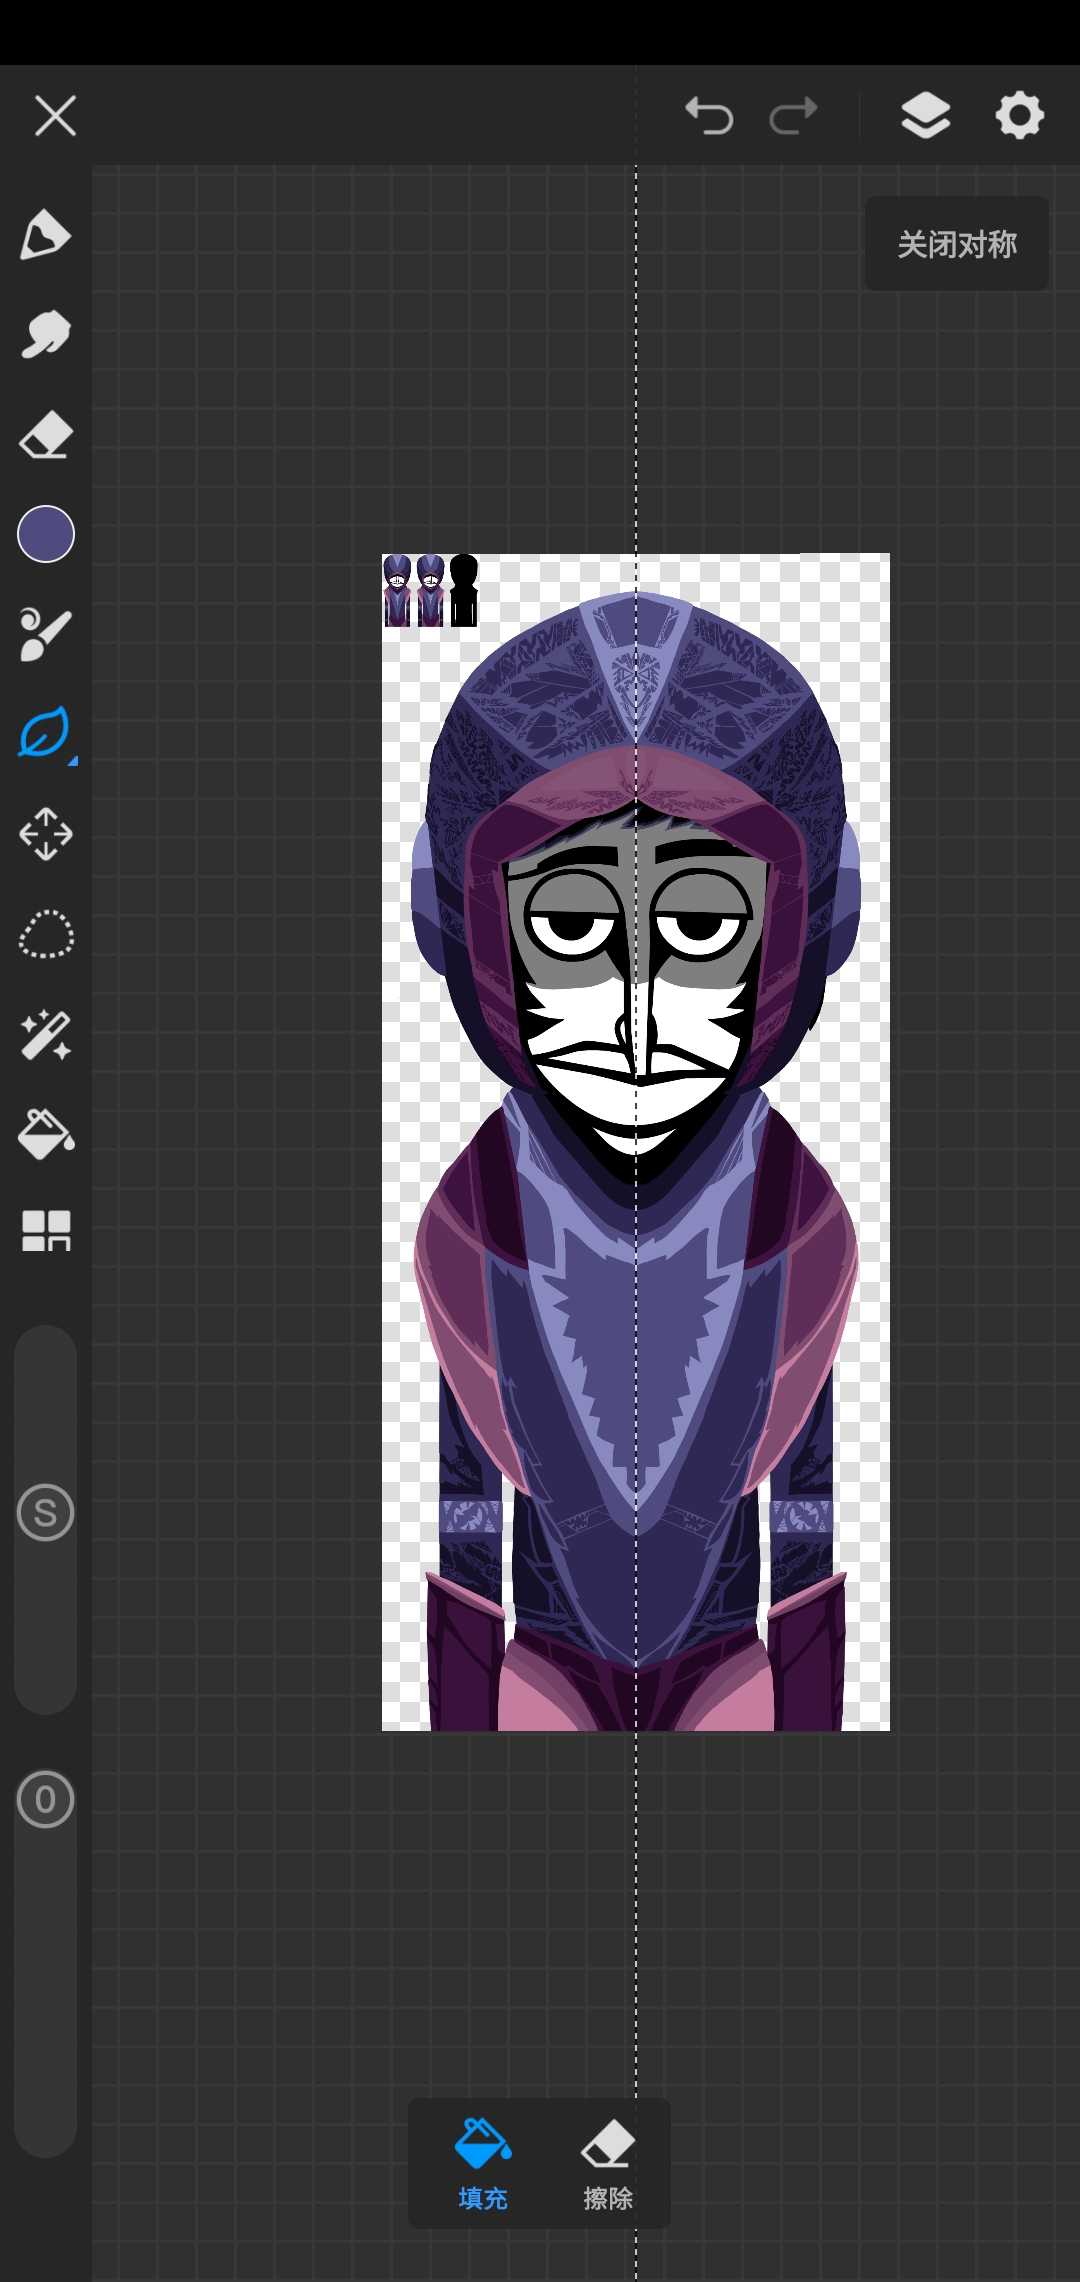Select the paint bucket tool in sidebar
This screenshot has width=1080, height=2282.
click(x=46, y=1134)
